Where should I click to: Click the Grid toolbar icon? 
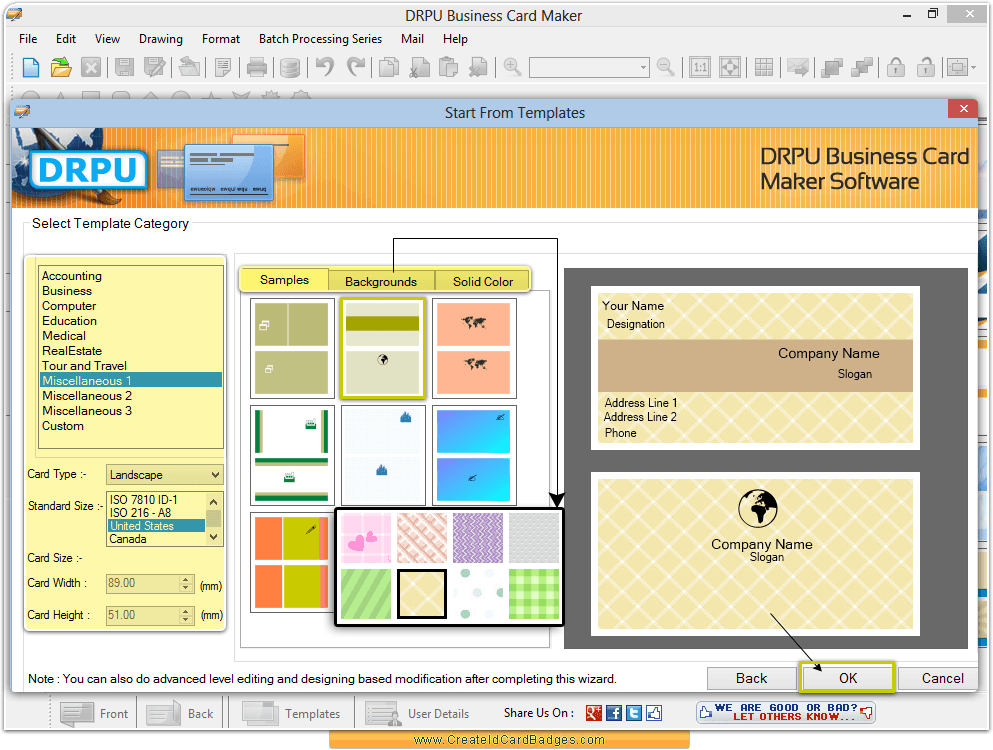(764, 67)
